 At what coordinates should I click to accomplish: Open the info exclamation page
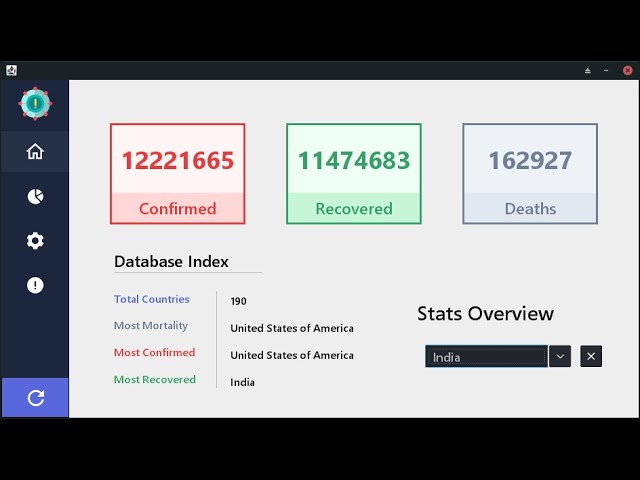tap(35, 285)
